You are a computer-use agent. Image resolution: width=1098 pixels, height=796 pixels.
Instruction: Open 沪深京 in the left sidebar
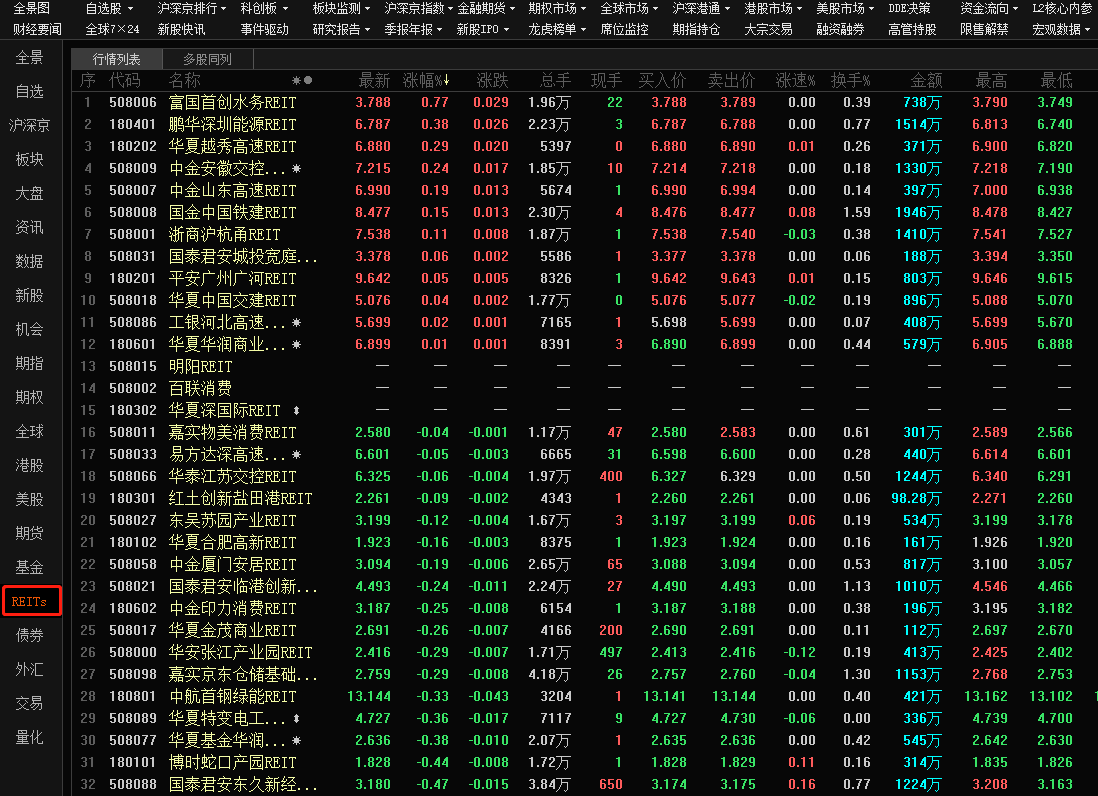29,125
